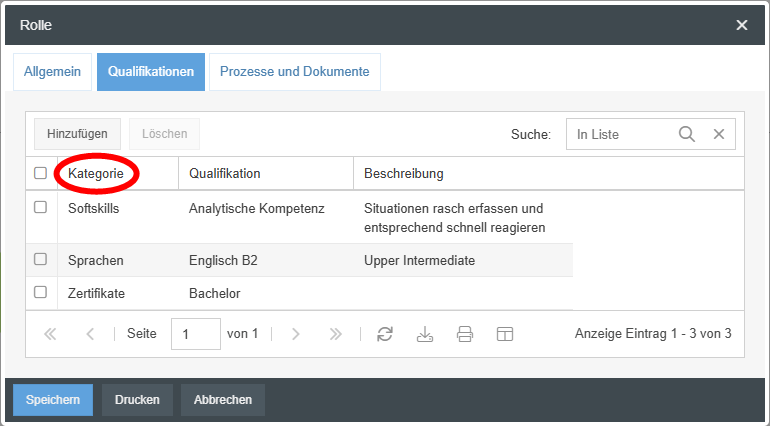Go to next page arrow
This screenshot has width=770, height=426.
click(295, 334)
